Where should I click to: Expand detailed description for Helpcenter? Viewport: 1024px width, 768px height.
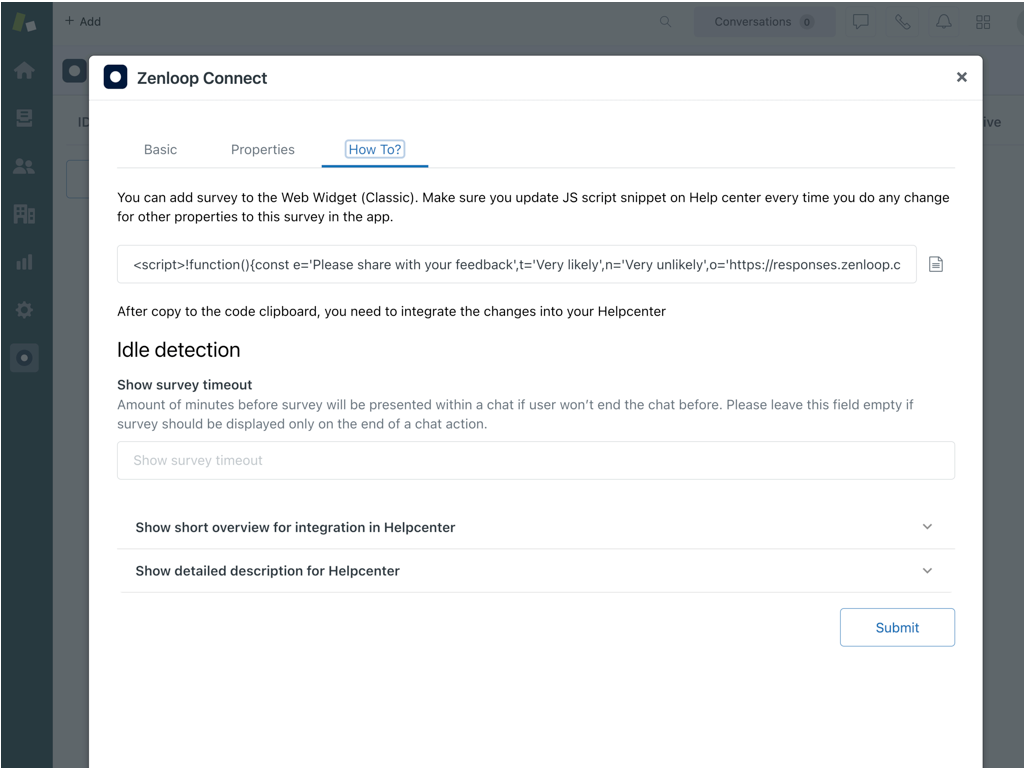coord(535,571)
